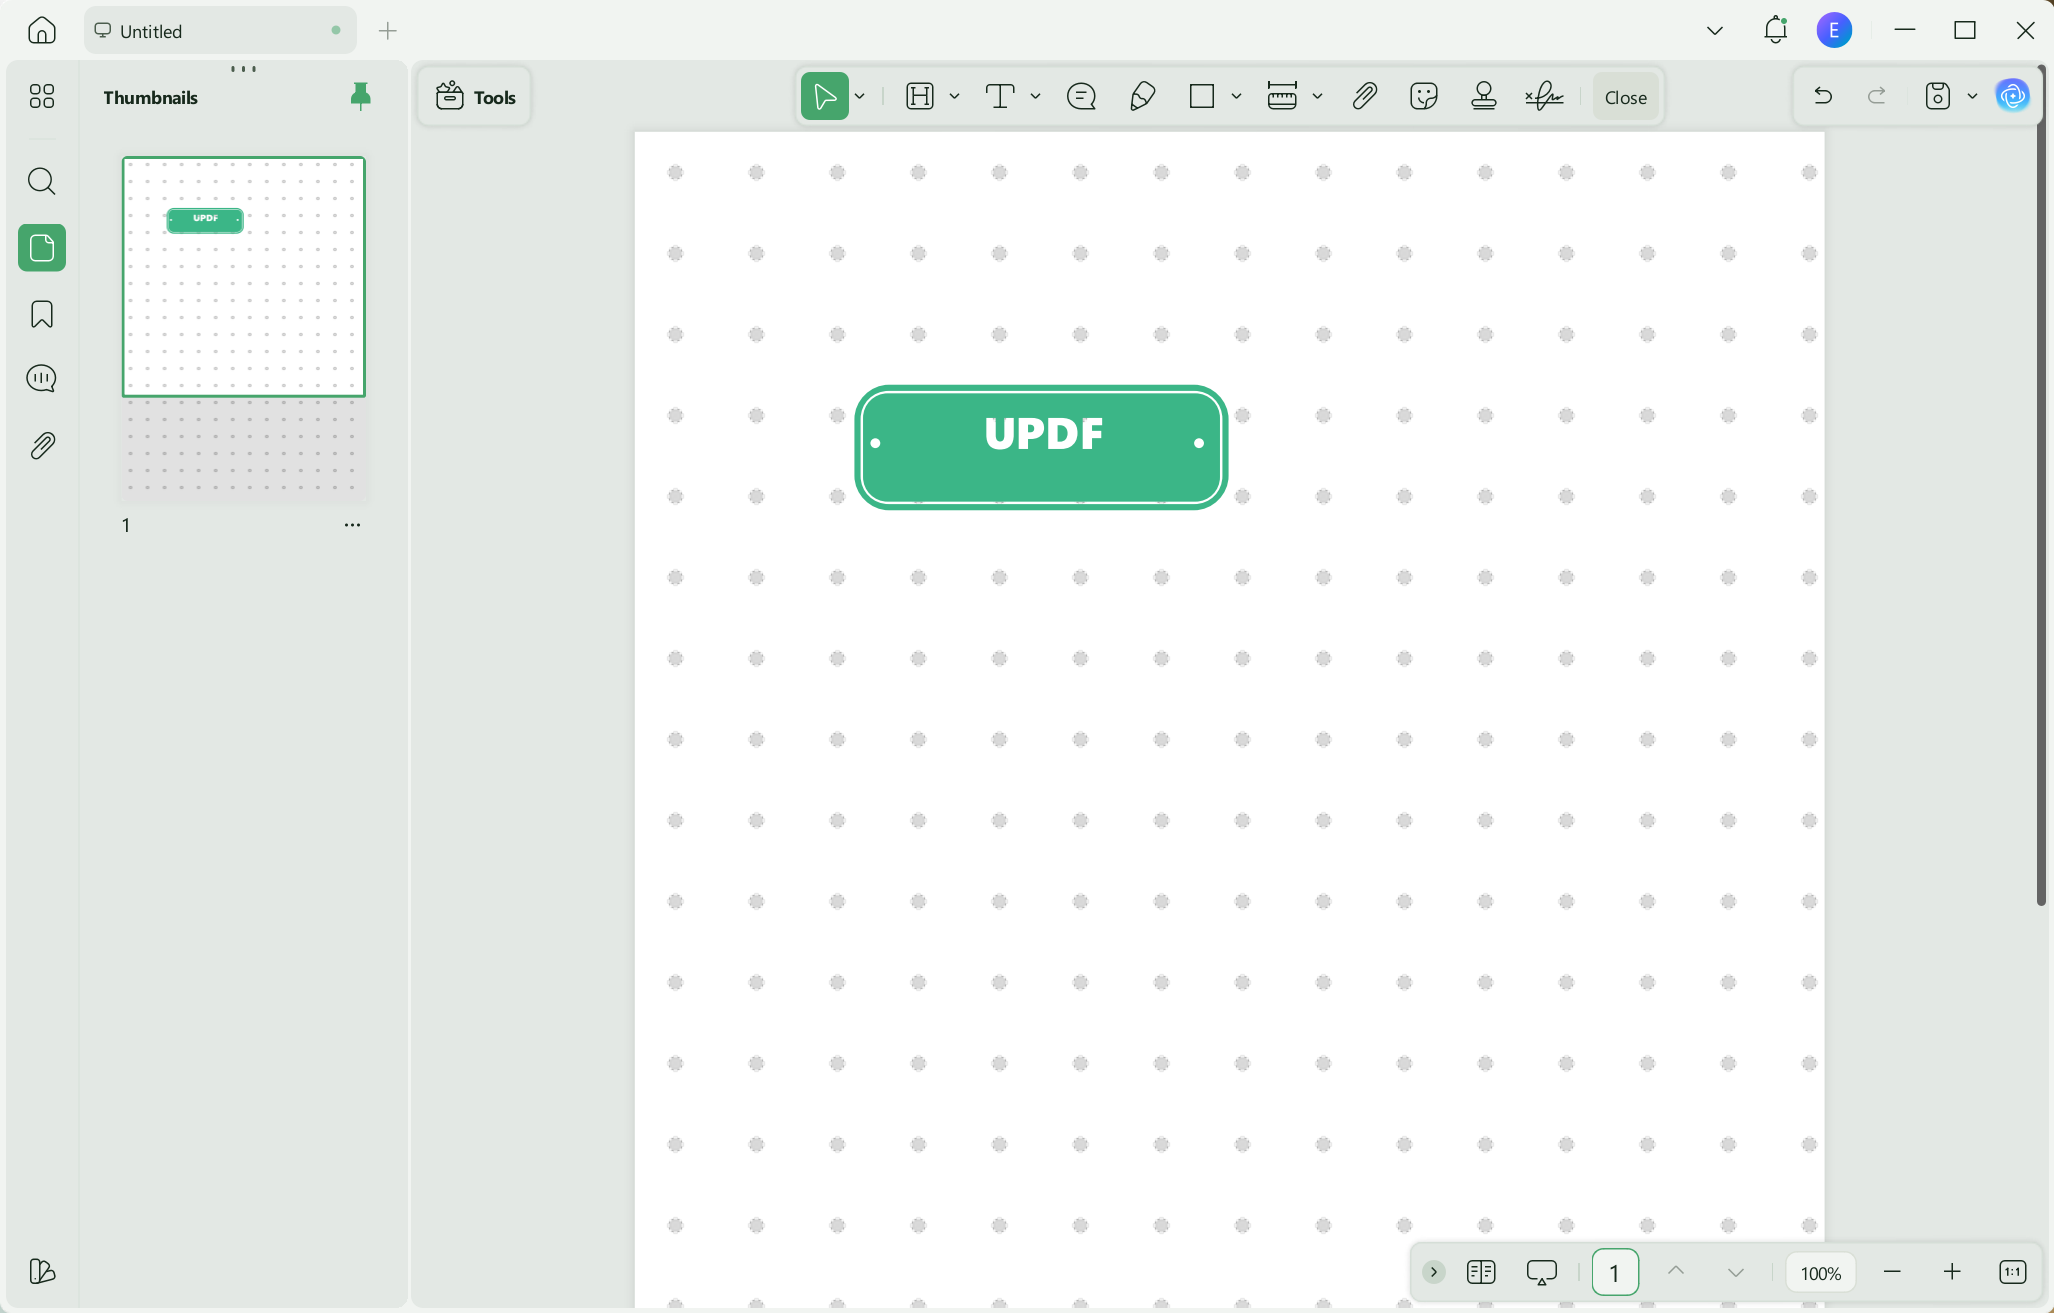Expand the Select tool dropdown arrow

(860, 96)
